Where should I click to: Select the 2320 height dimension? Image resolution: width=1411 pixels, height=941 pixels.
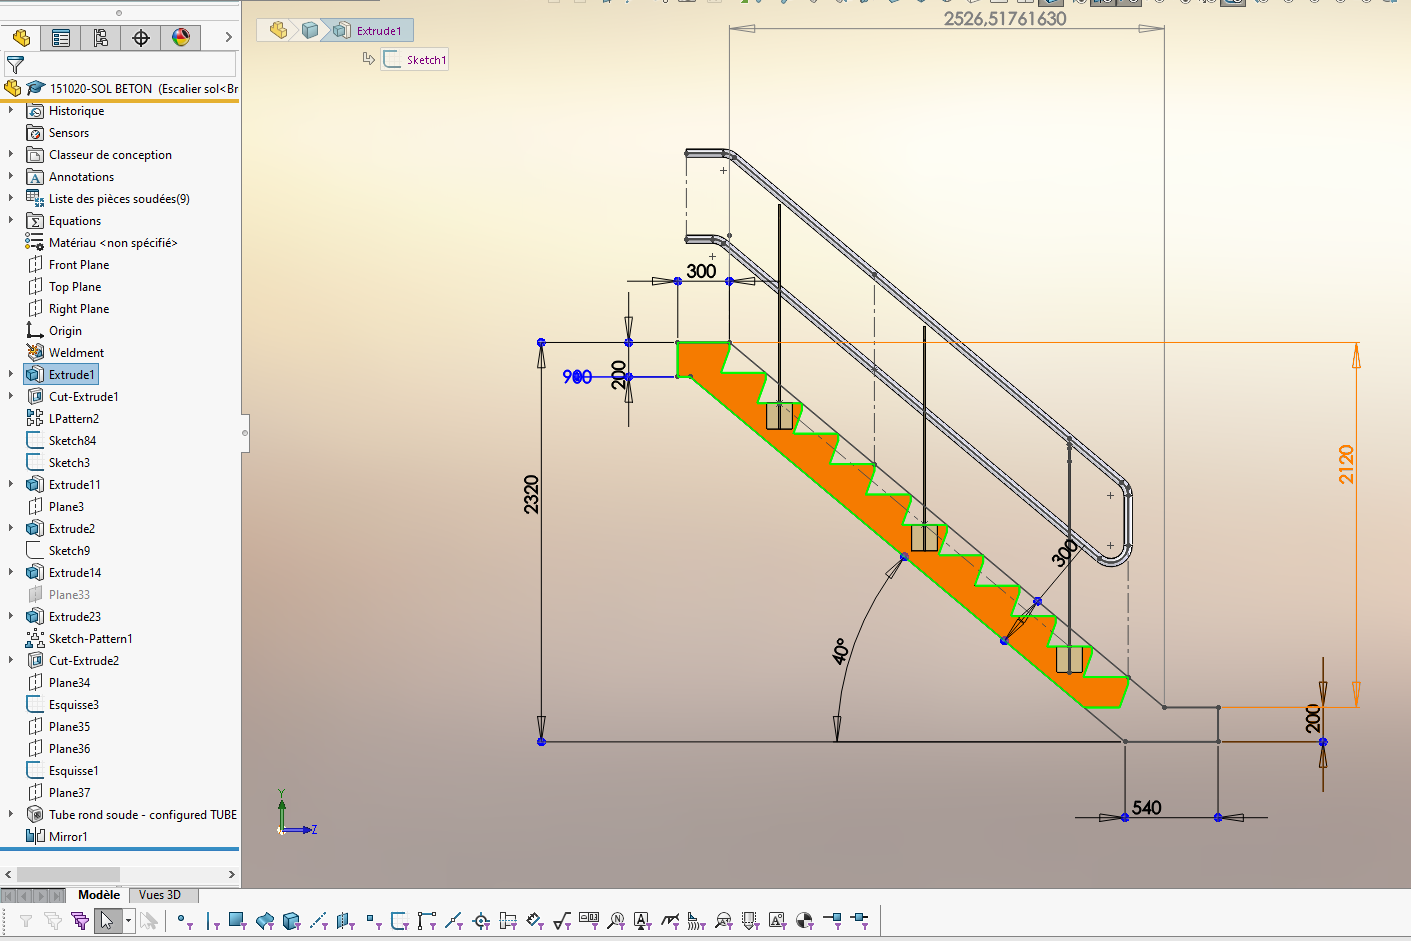coord(531,495)
